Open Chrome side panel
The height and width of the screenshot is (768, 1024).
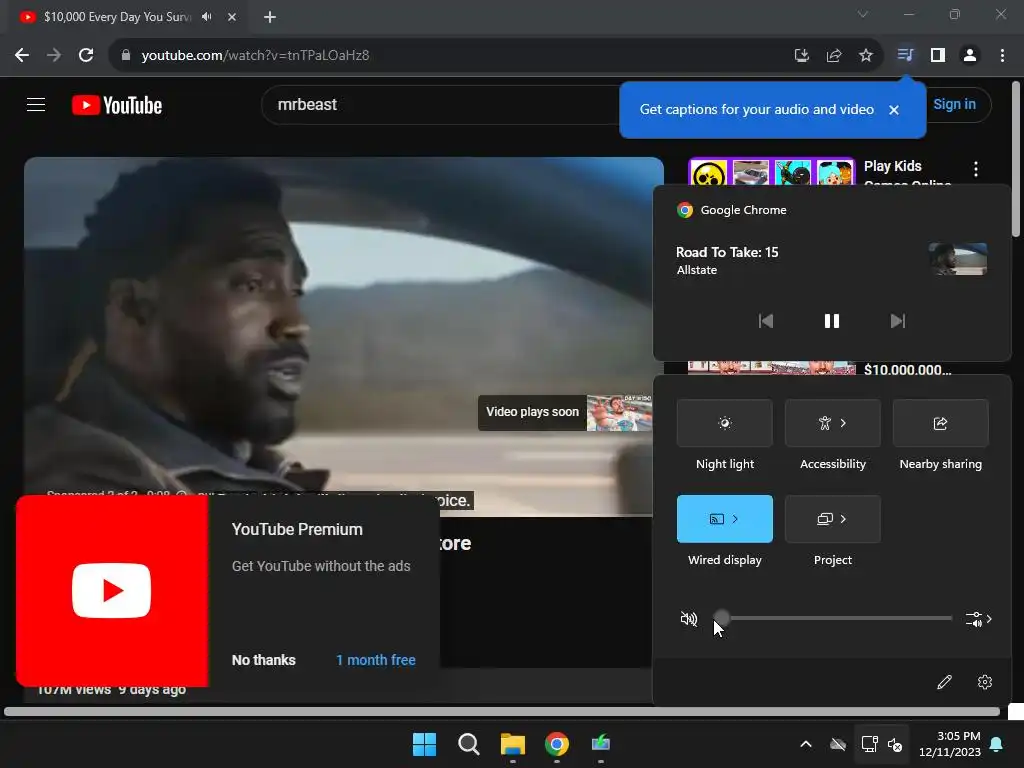pyautogui.click(x=938, y=56)
